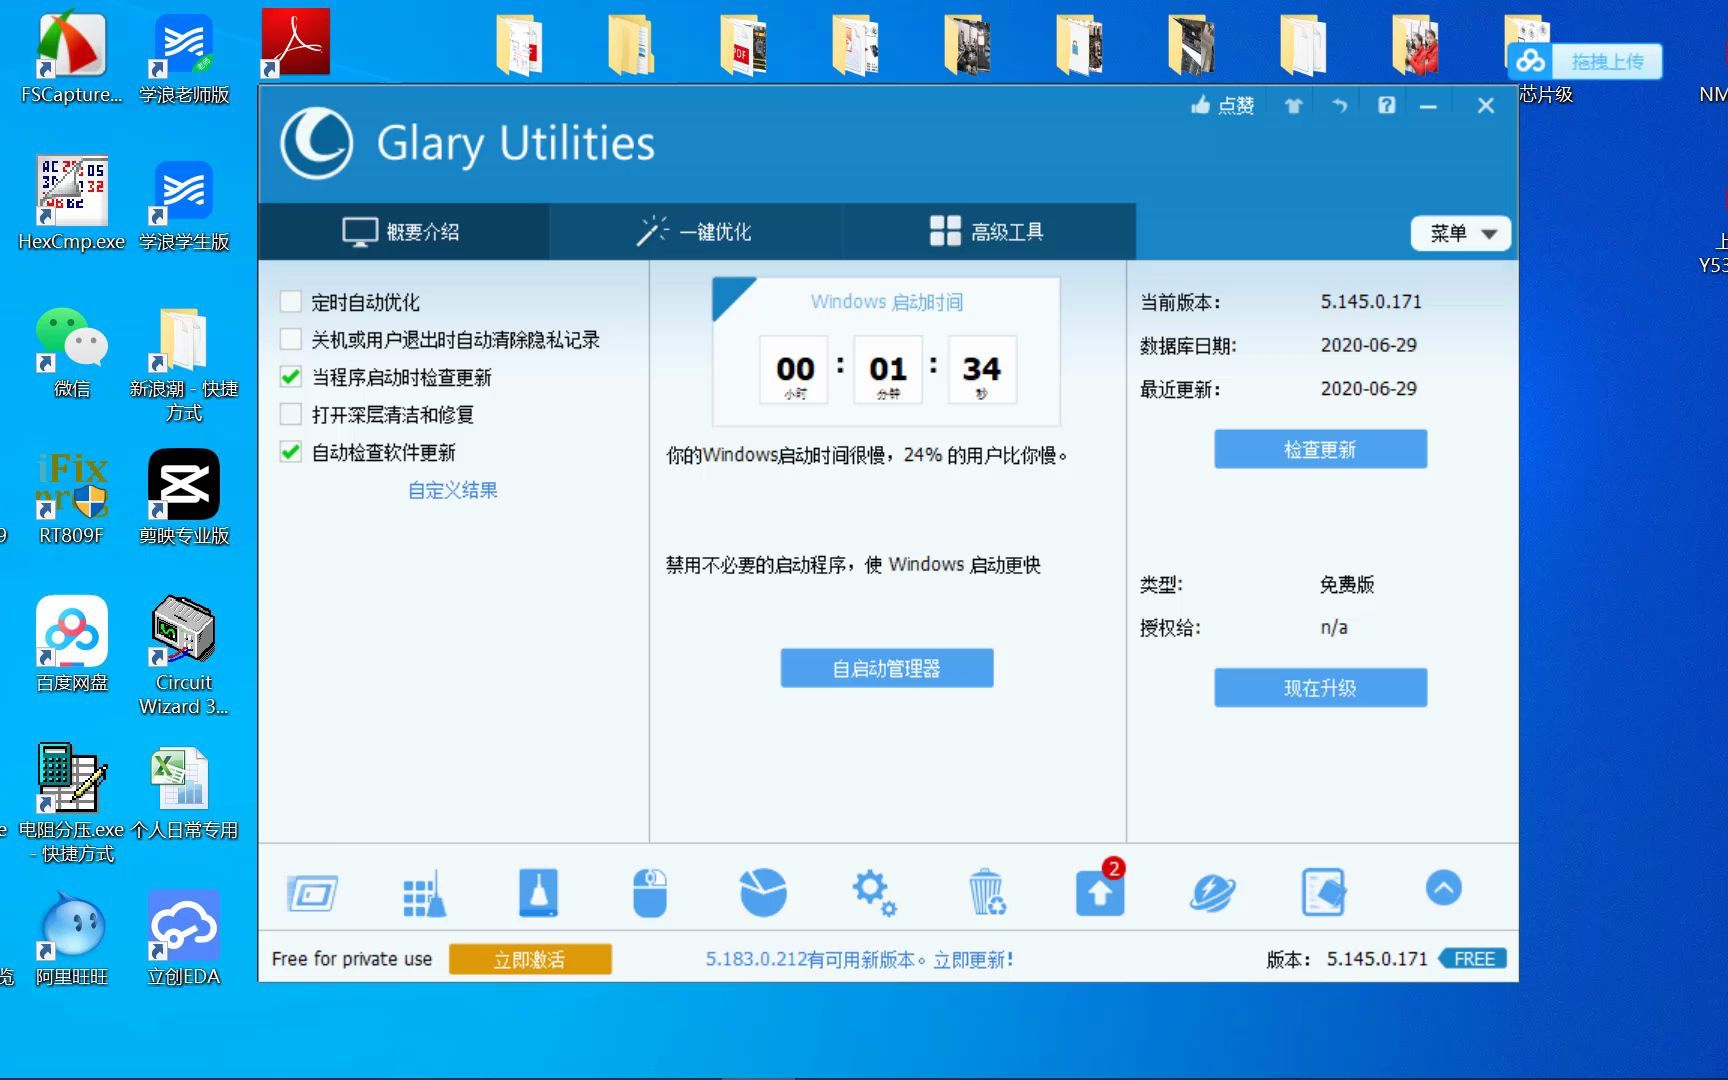Open the context menu manager mouse icon

650,892
